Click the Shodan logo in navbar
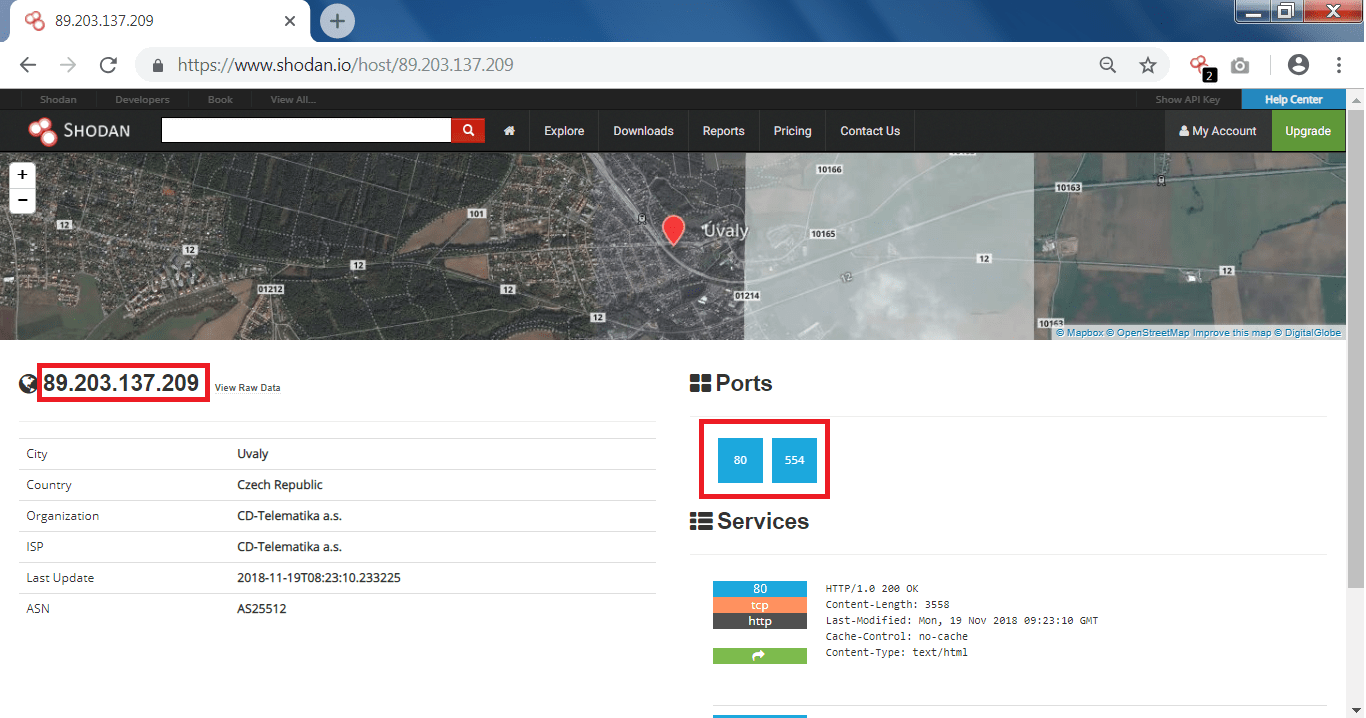This screenshot has height=718, width=1366. 79,130
